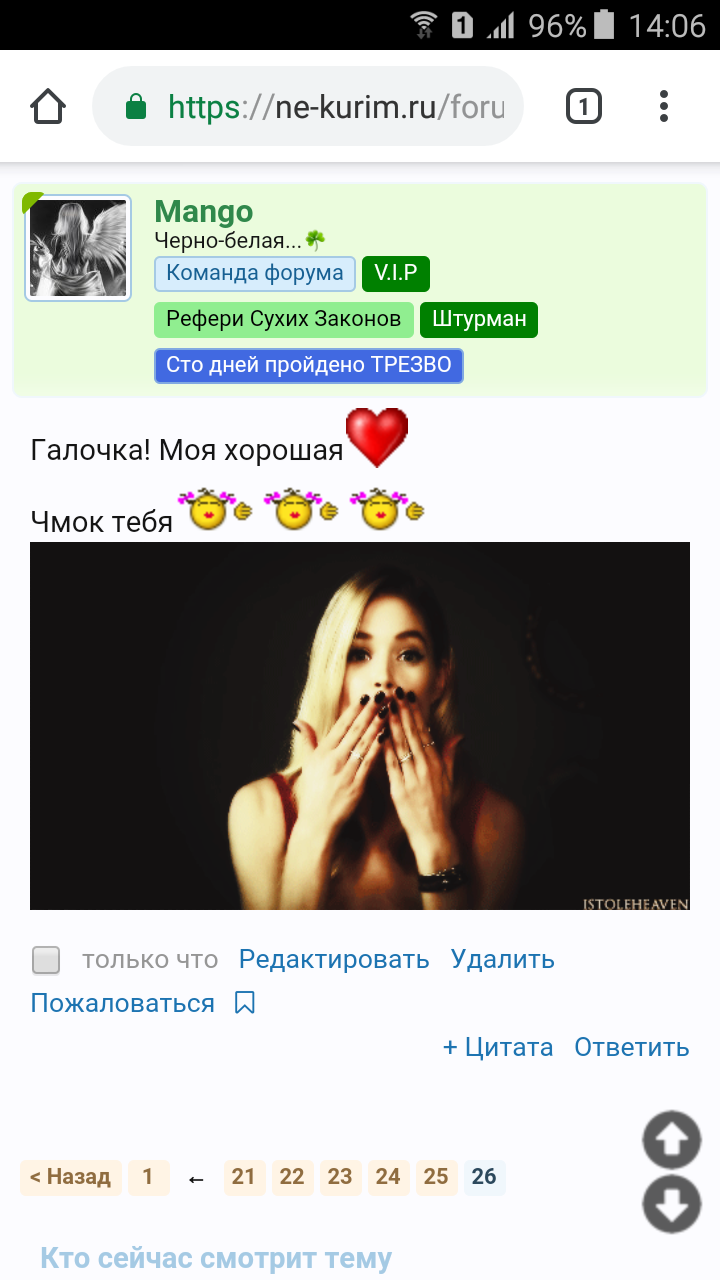
Task: Jump to page 1 in pagination
Action: pyautogui.click(x=148, y=1177)
